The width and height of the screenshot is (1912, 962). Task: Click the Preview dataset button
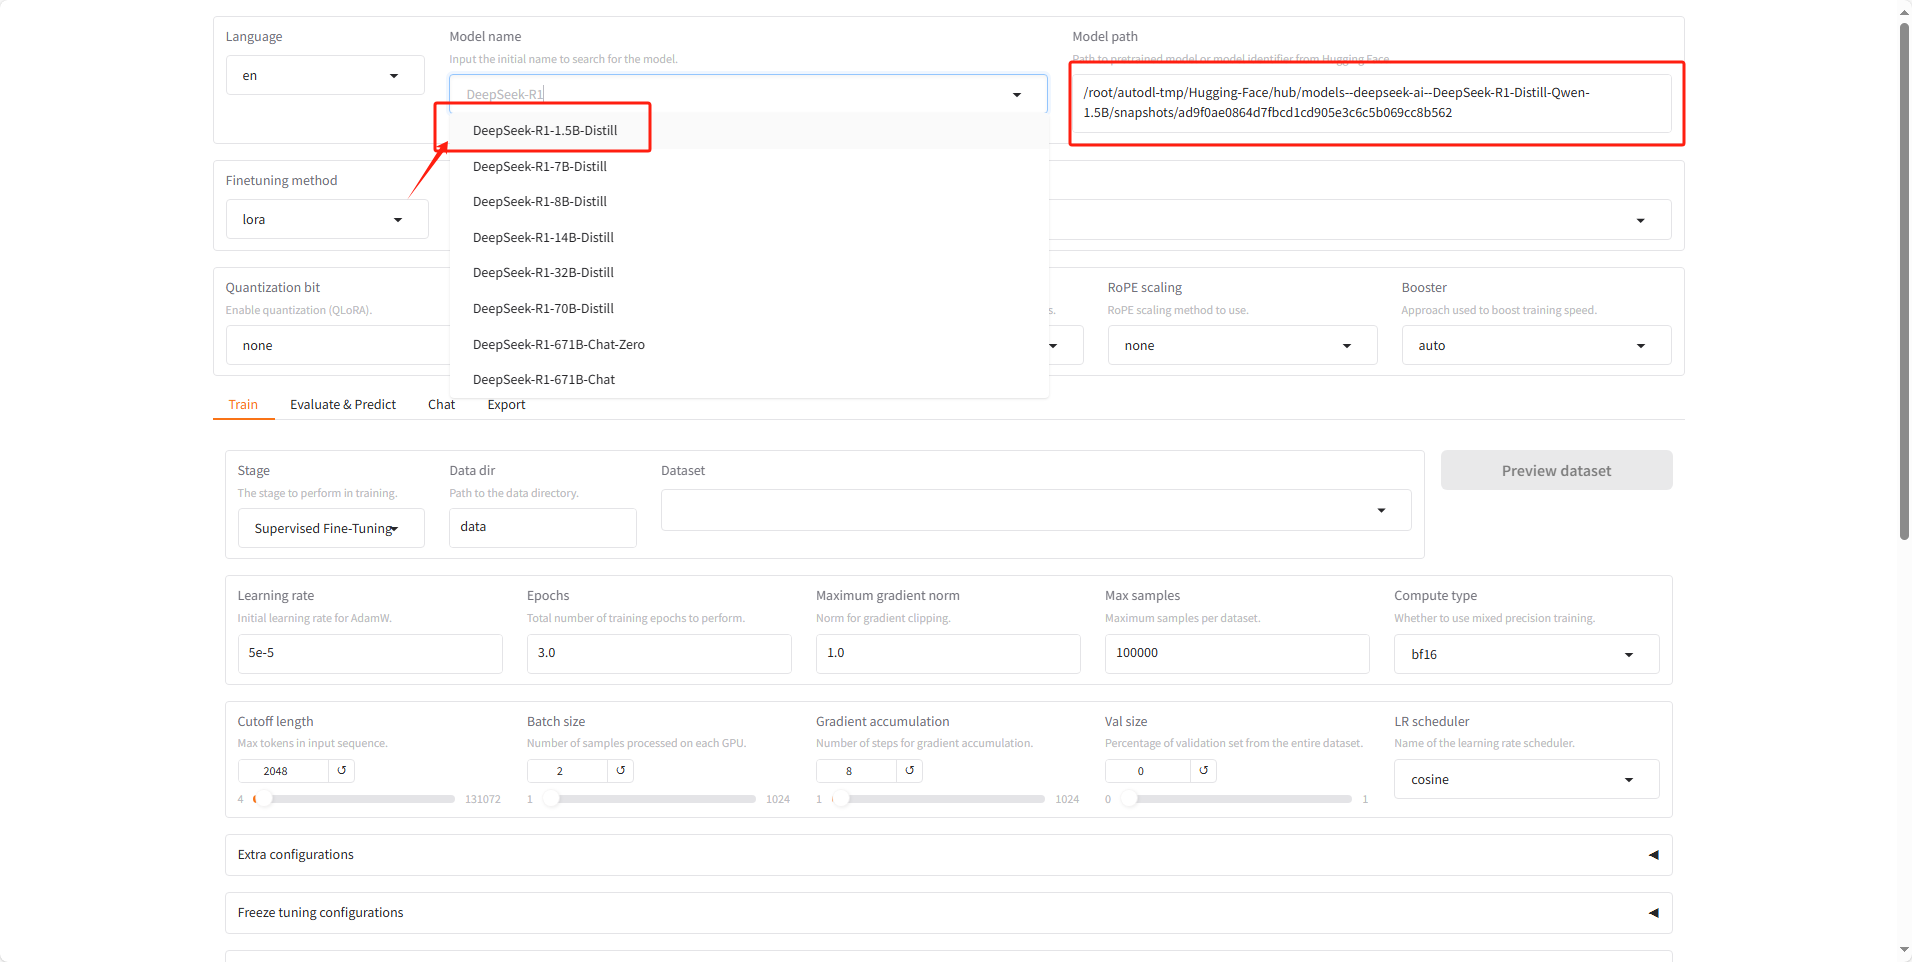[x=1556, y=471]
